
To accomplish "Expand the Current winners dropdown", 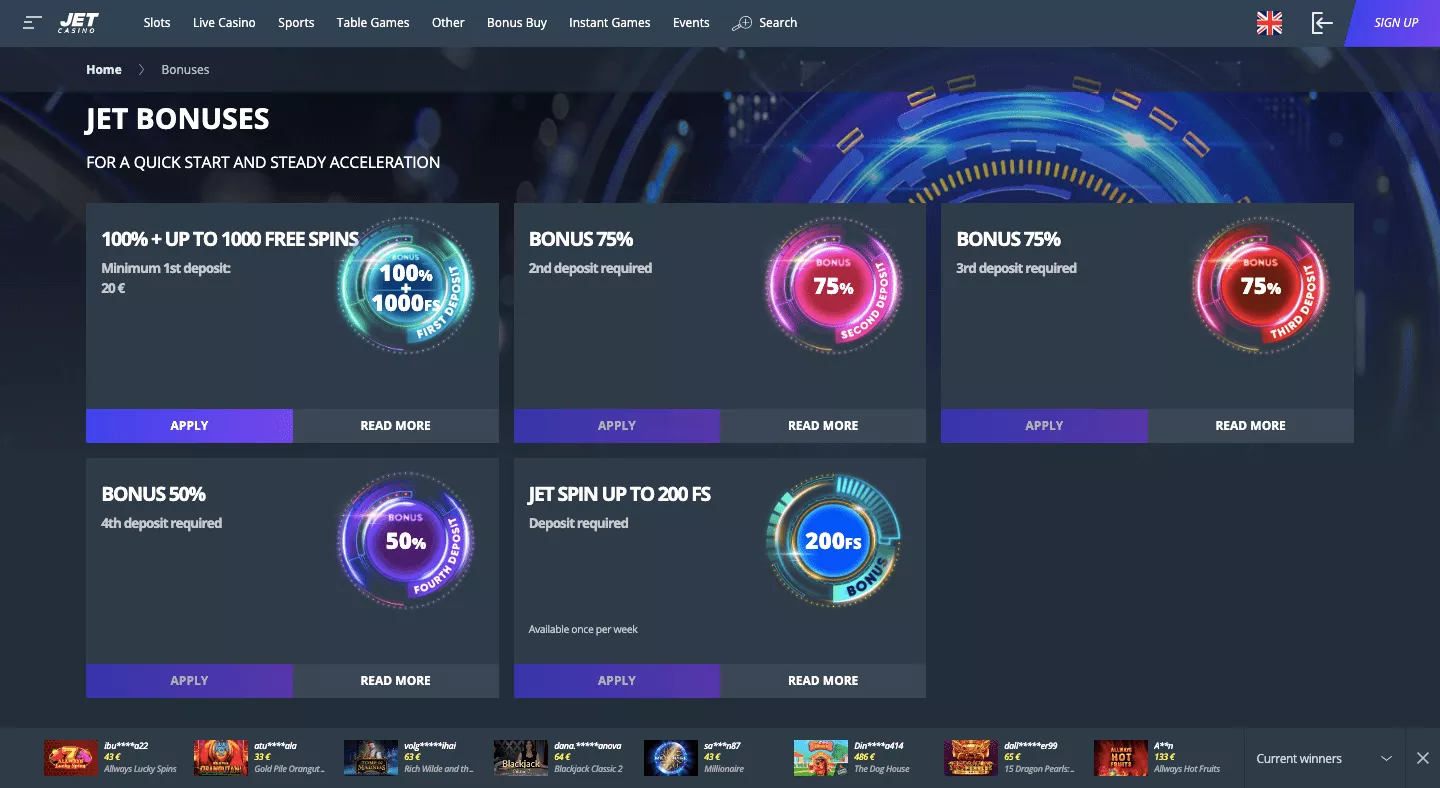I will coord(1386,759).
